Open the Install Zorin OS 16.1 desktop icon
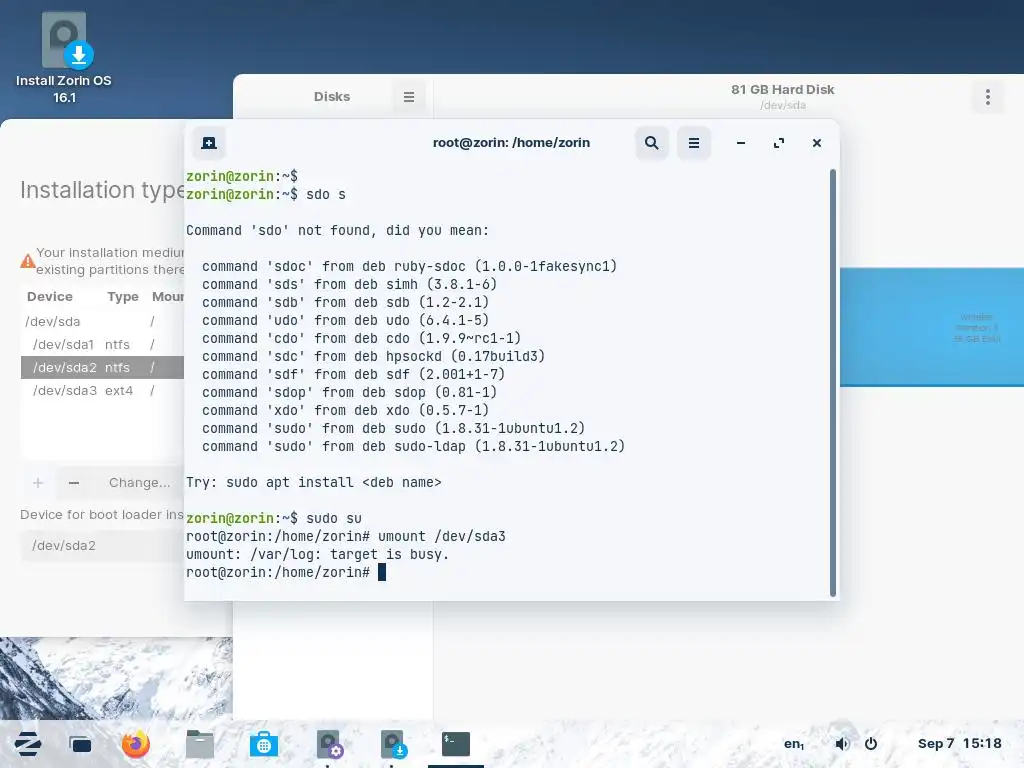Viewport: 1024px width, 768px height. pyautogui.click(x=64, y=57)
